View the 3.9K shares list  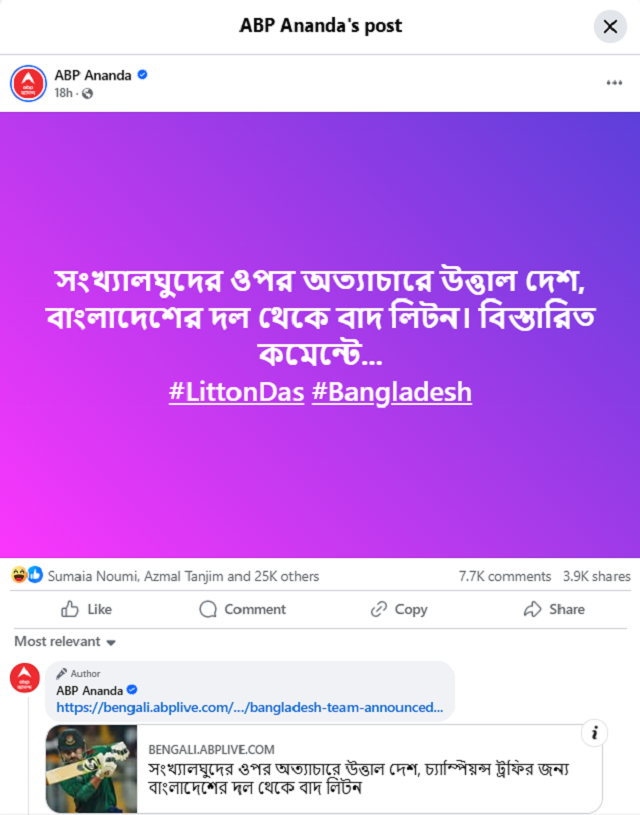pos(596,576)
